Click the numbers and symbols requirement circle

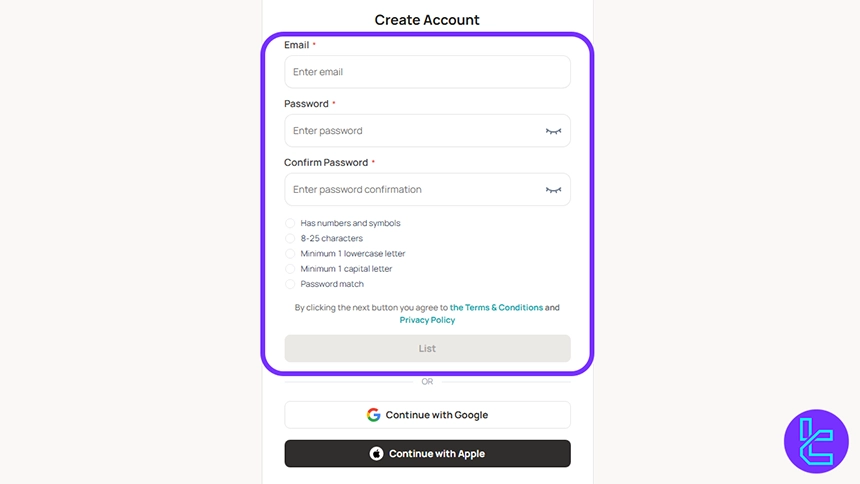coord(290,223)
